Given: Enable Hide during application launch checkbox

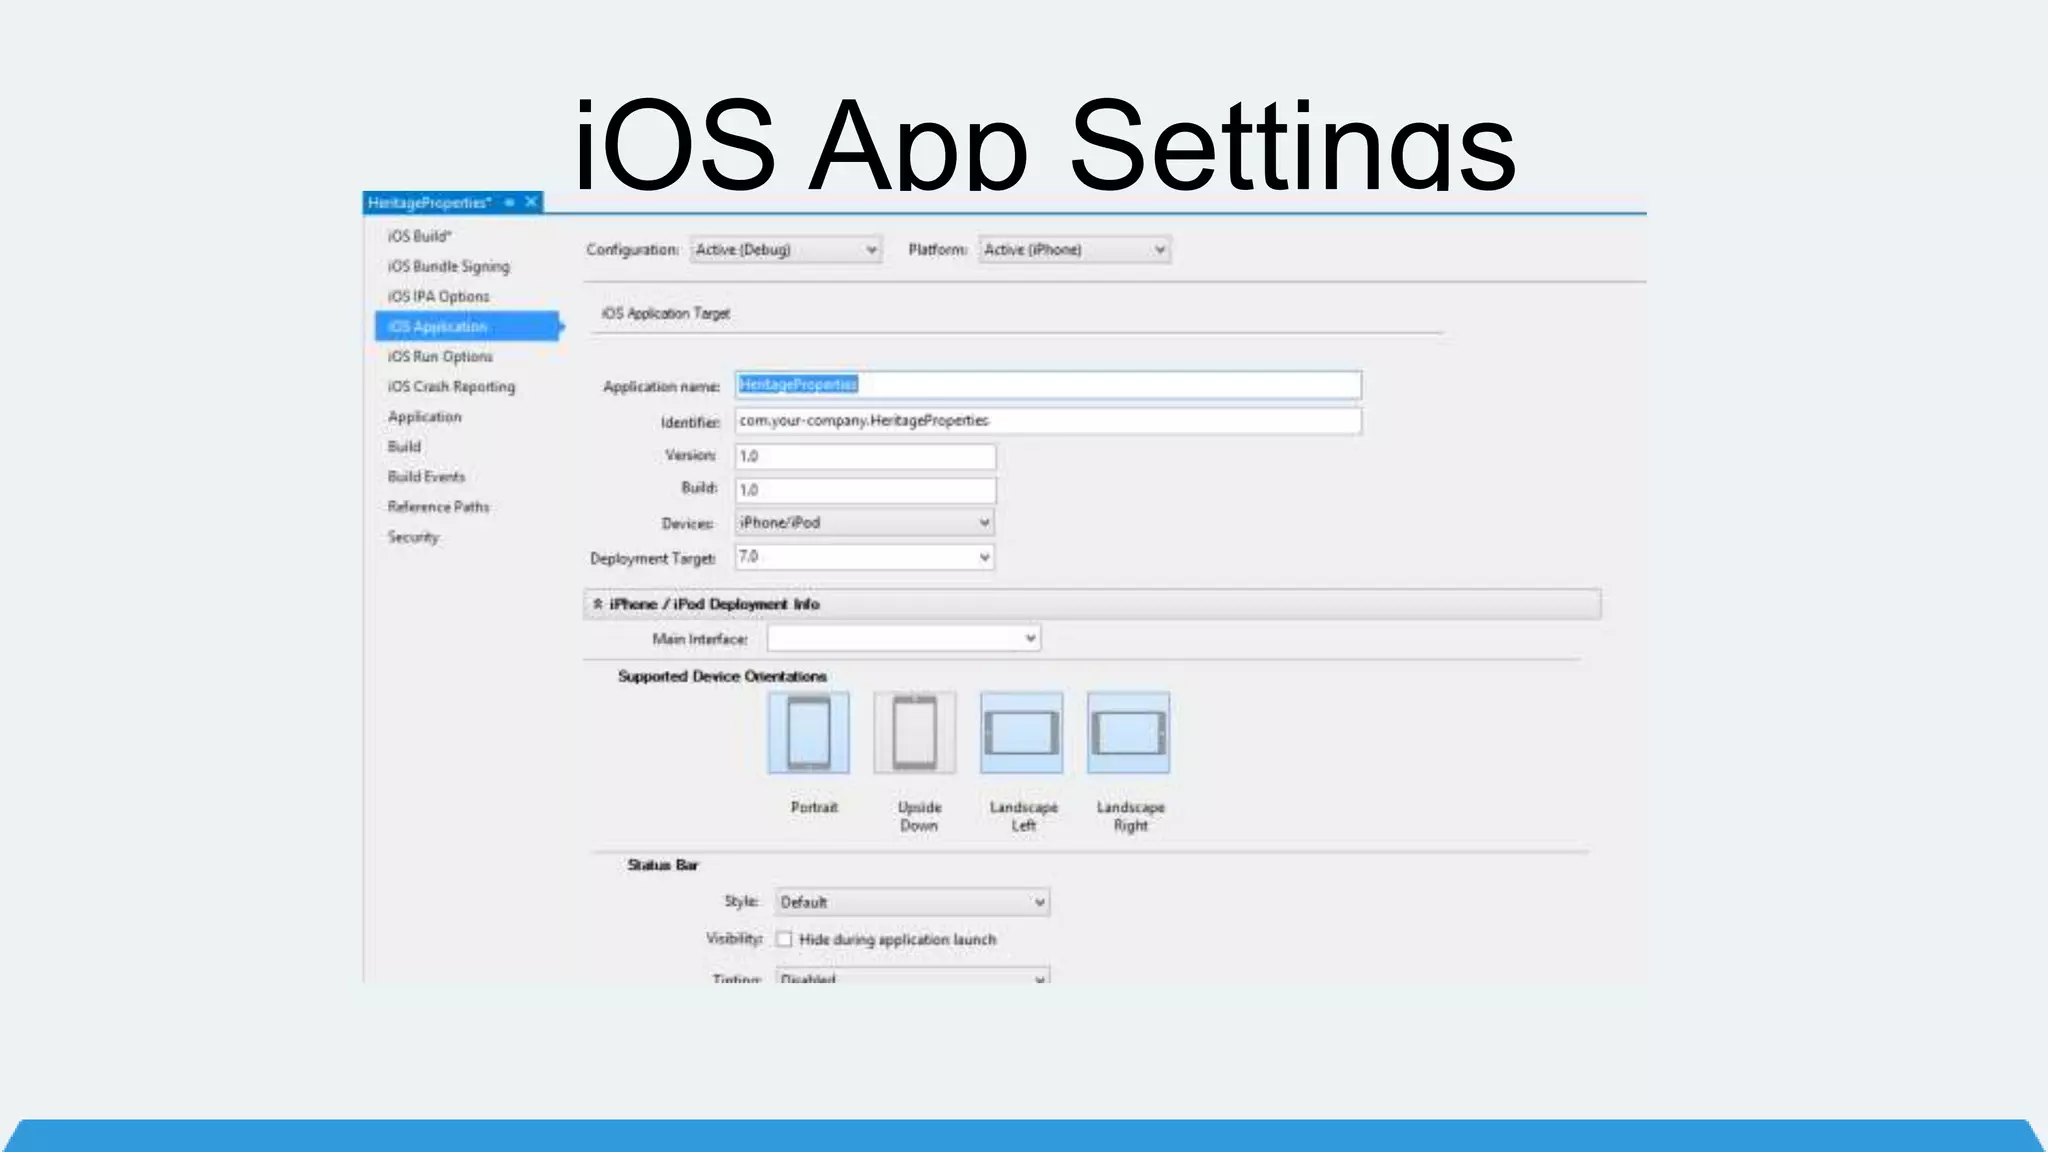Looking at the screenshot, I should (784, 939).
